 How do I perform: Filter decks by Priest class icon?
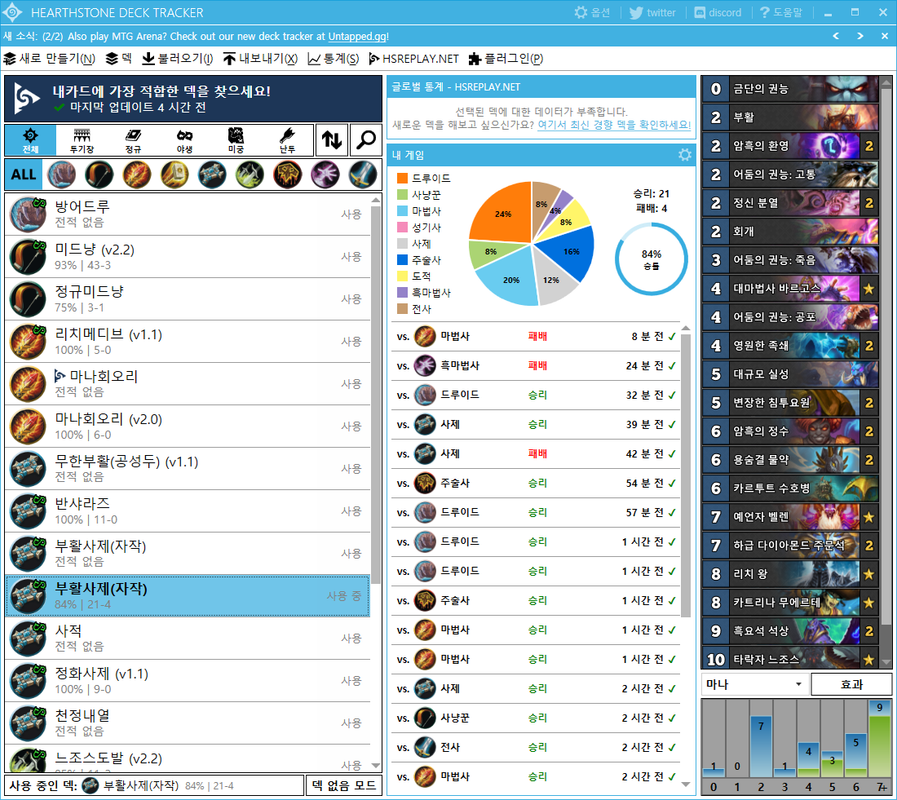click(x=212, y=175)
